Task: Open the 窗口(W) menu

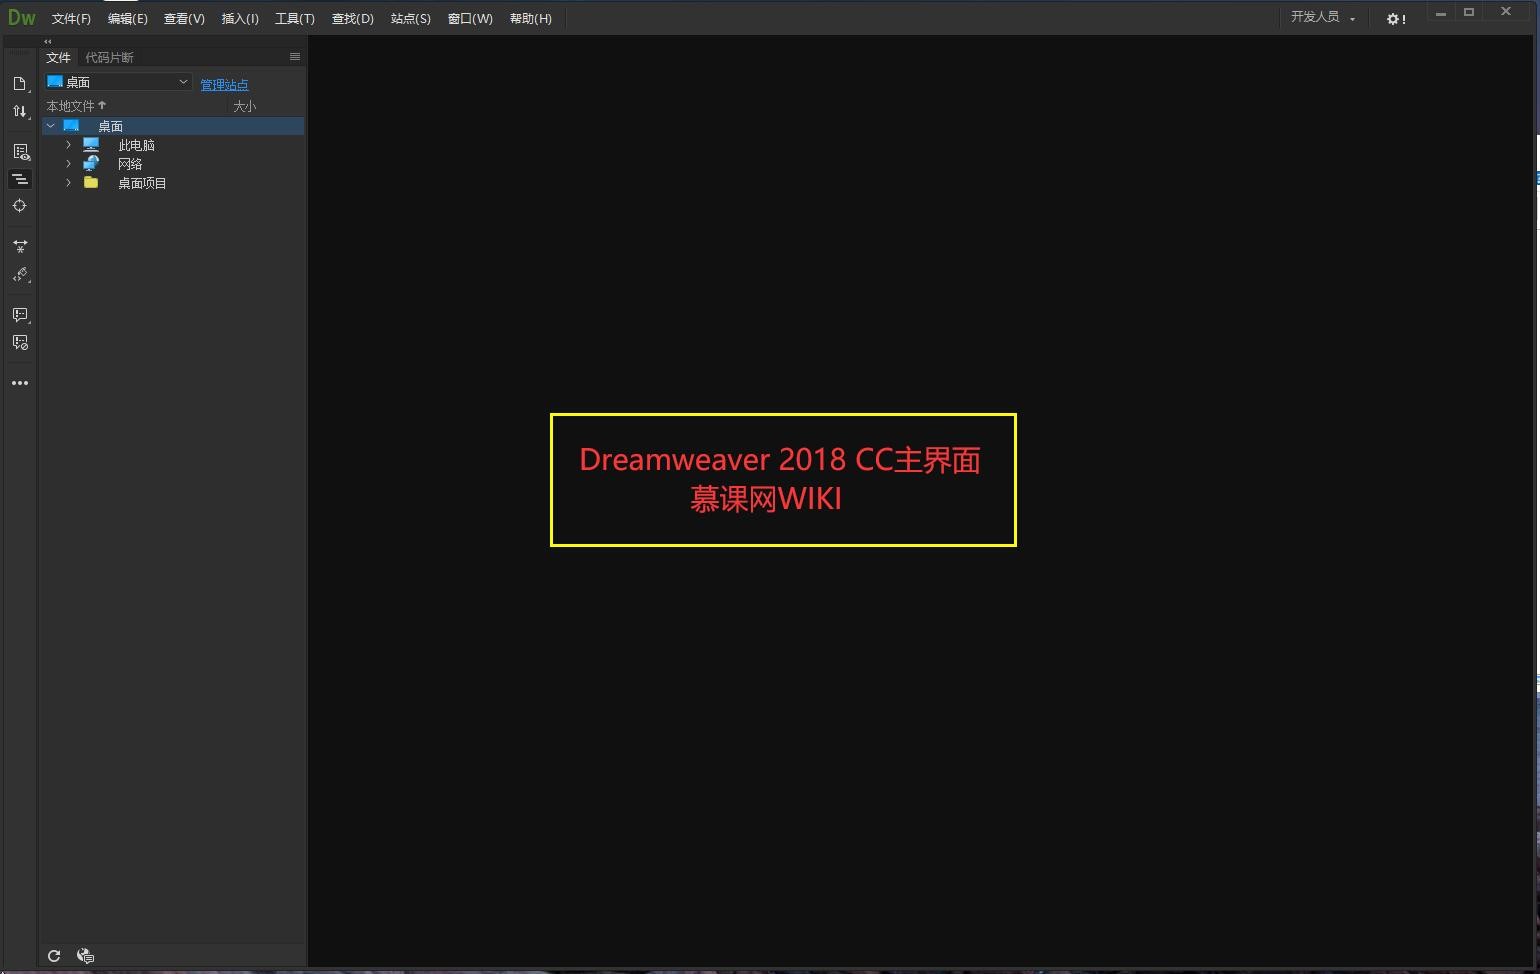Action: pos(470,19)
